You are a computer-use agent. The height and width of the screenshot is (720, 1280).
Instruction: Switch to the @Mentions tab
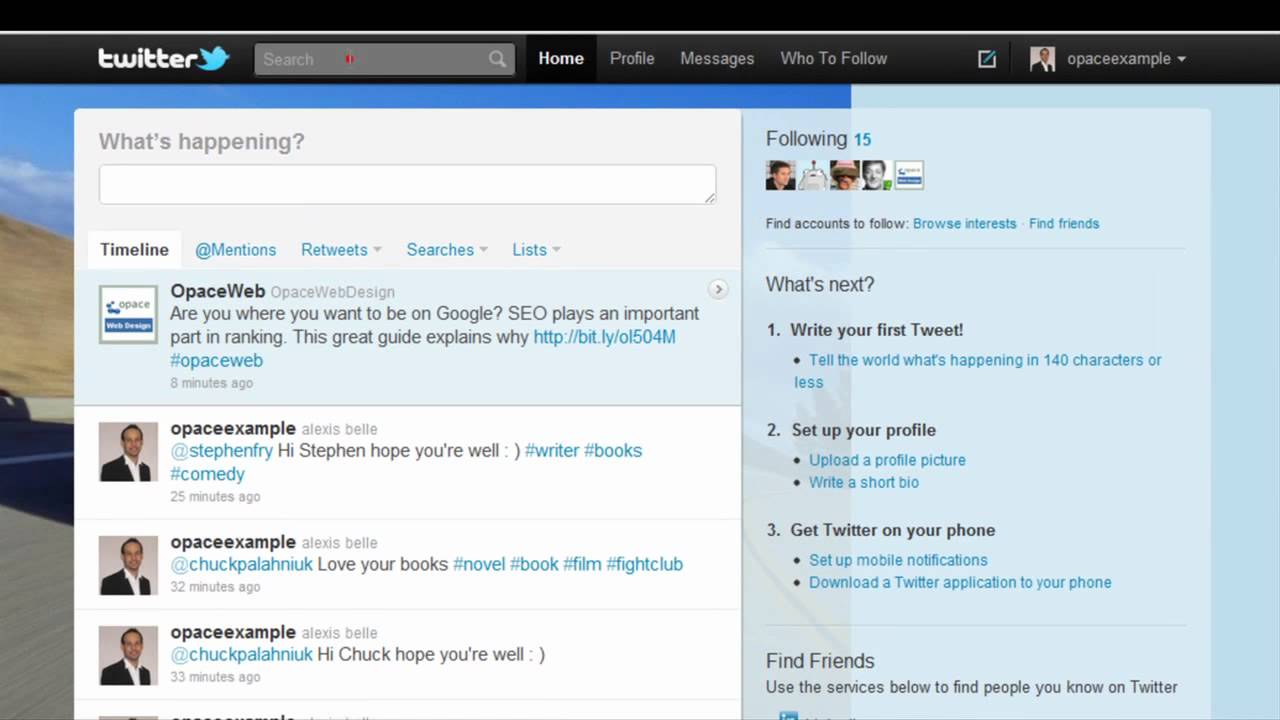[x=235, y=250]
